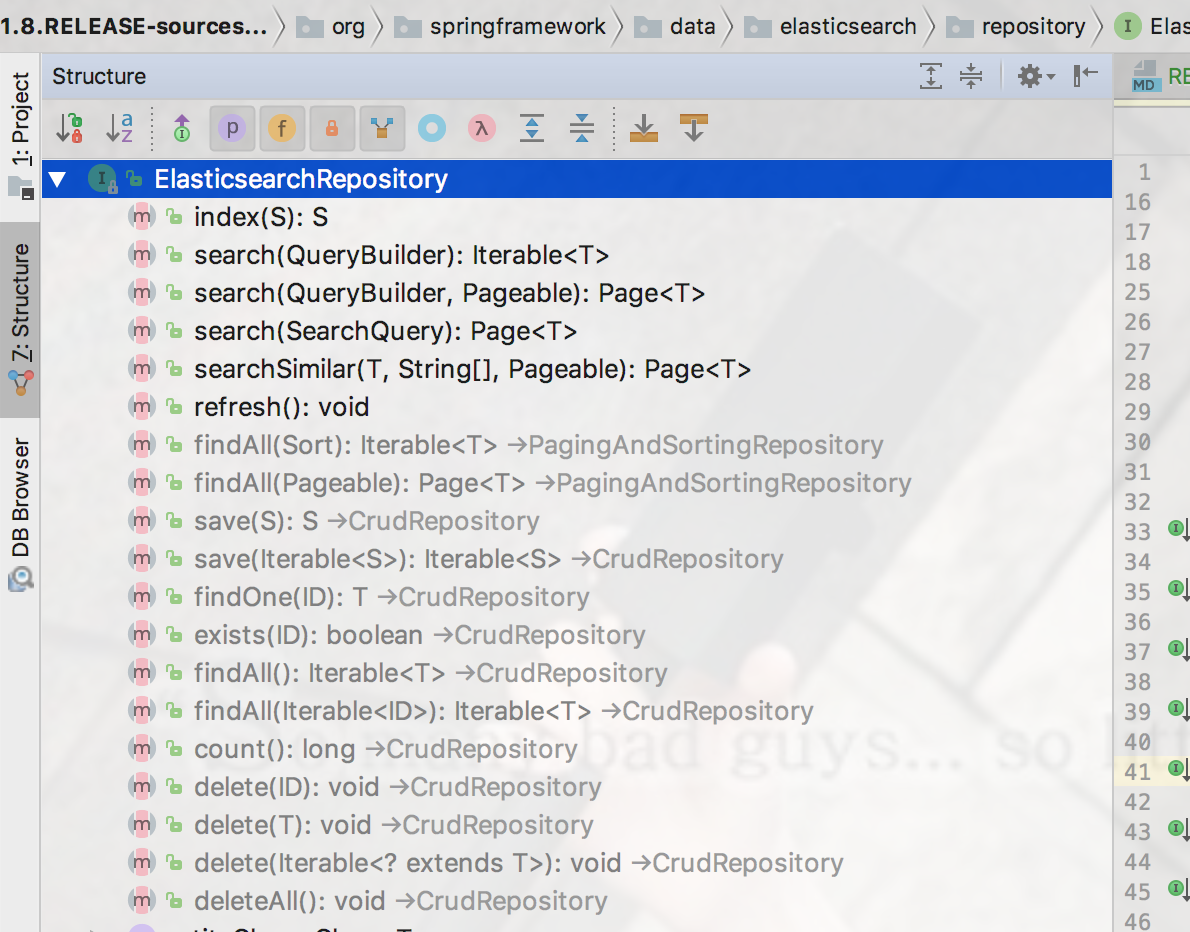Select deleteAll(): void method

577,900
